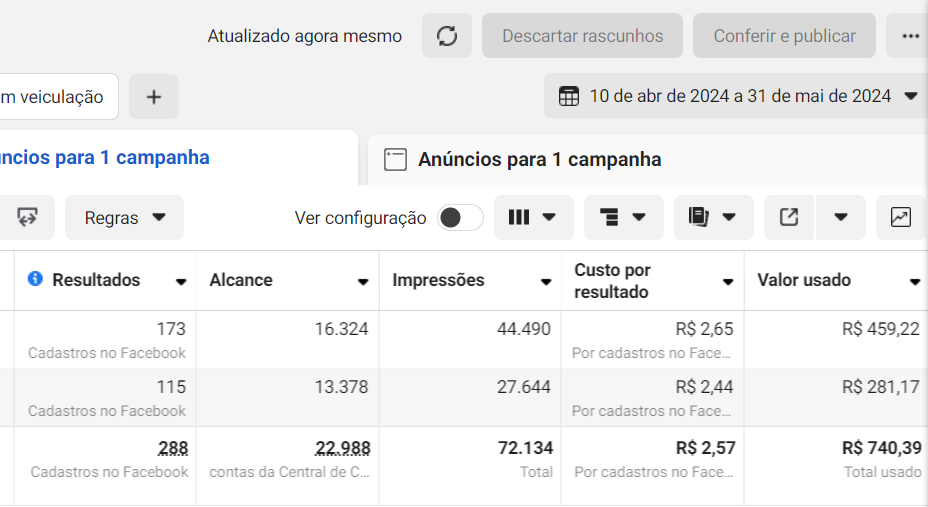Open the charts view icon
Image resolution: width=928 pixels, height=507 pixels.
(901, 217)
